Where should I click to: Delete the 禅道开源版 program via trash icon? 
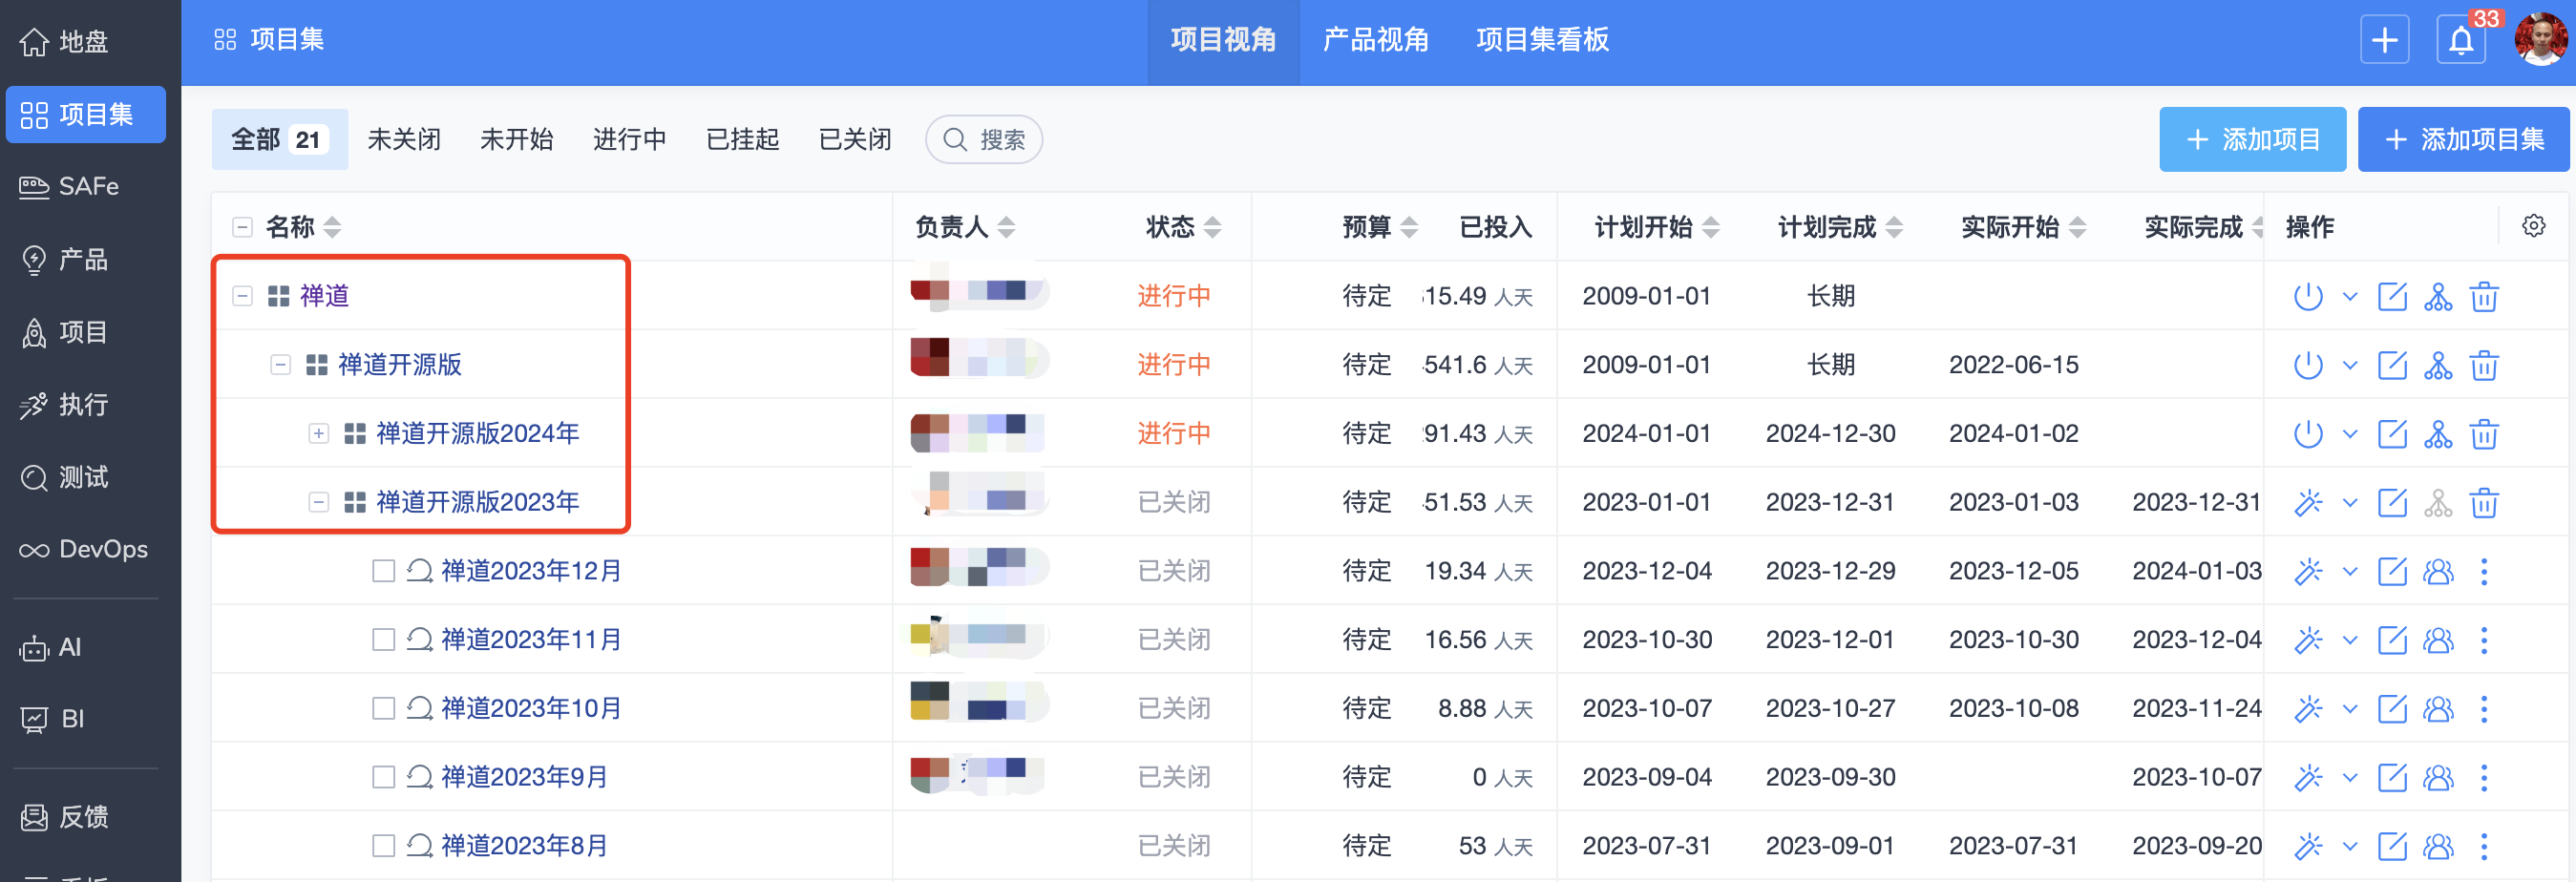point(2484,365)
